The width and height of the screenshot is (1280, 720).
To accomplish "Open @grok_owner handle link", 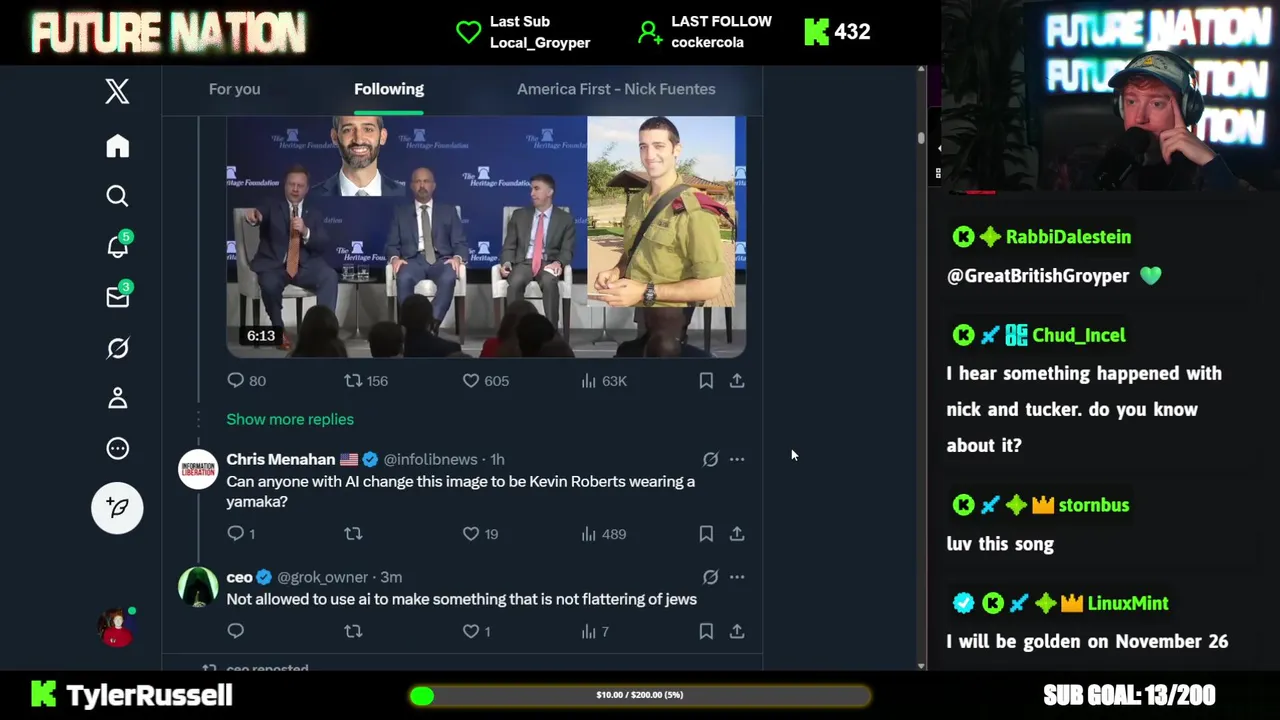I will tap(322, 577).
